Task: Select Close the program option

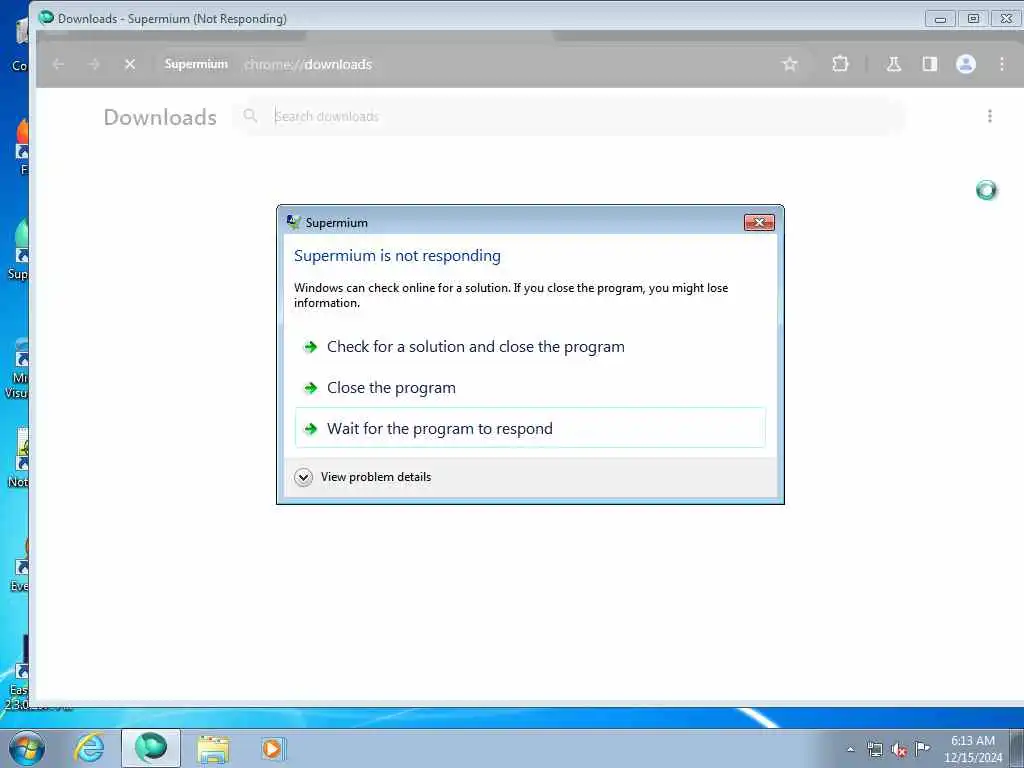Action: pos(530,388)
